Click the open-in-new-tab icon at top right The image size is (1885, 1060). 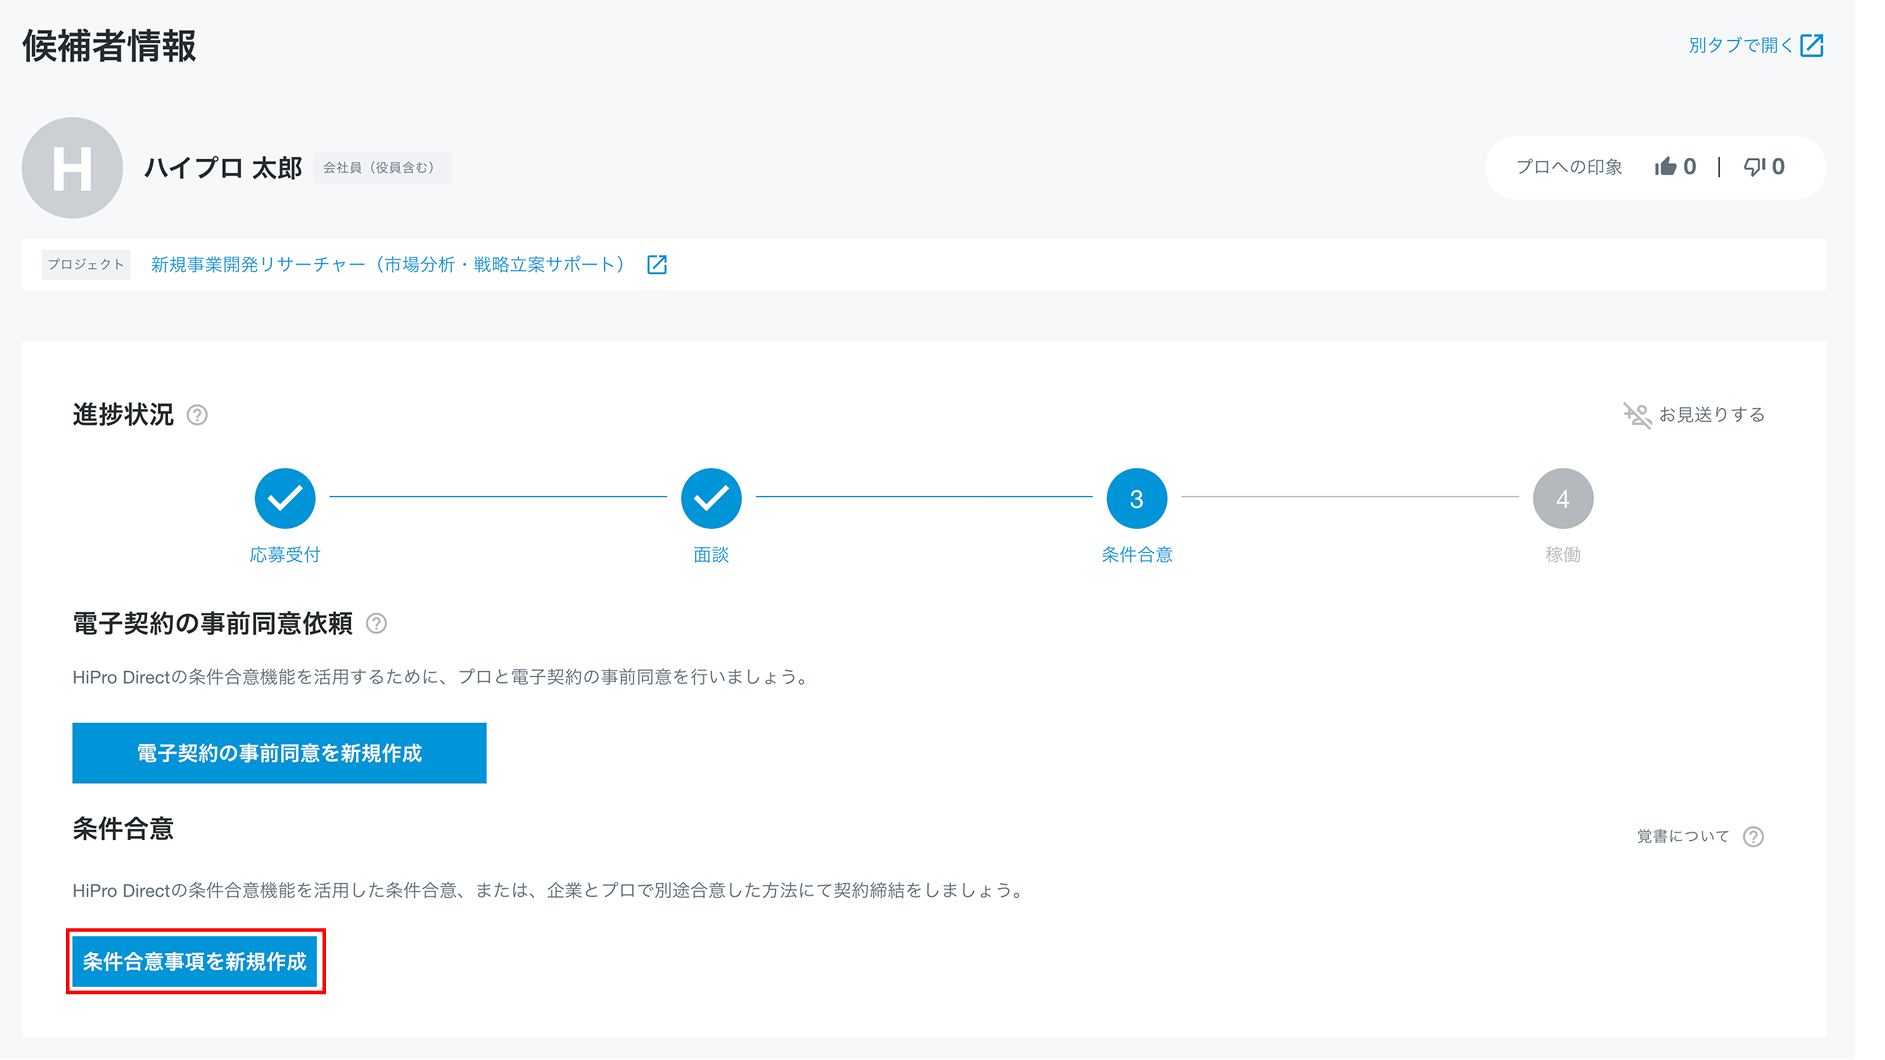(x=1811, y=46)
